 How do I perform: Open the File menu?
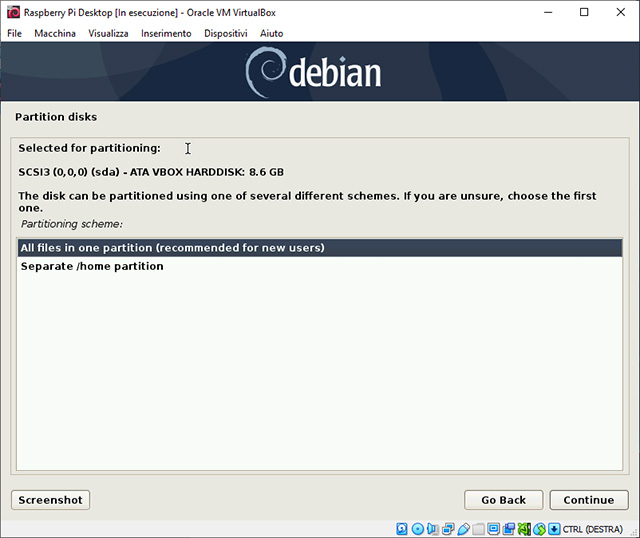(x=14, y=33)
